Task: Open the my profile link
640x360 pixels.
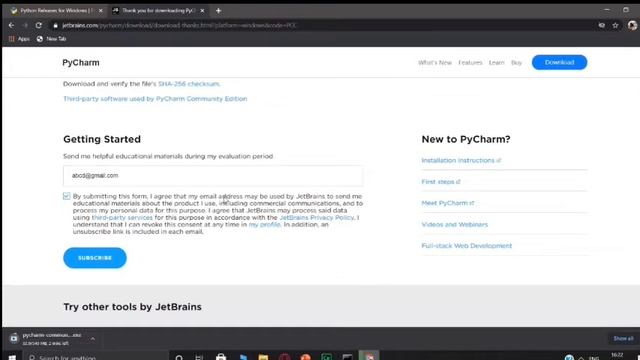Action: pos(264,224)
